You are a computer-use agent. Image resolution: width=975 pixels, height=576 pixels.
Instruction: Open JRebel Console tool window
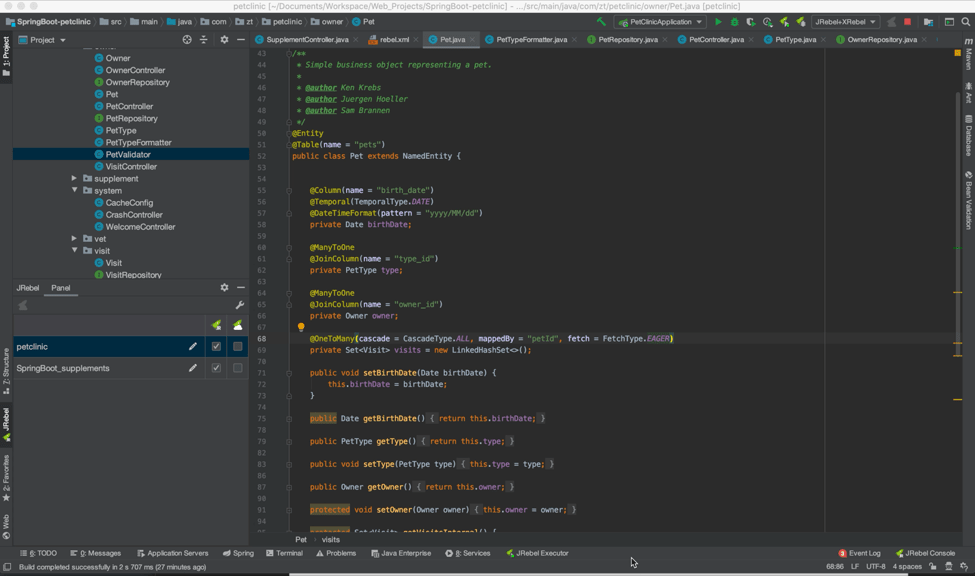click(x=925, y=553)
